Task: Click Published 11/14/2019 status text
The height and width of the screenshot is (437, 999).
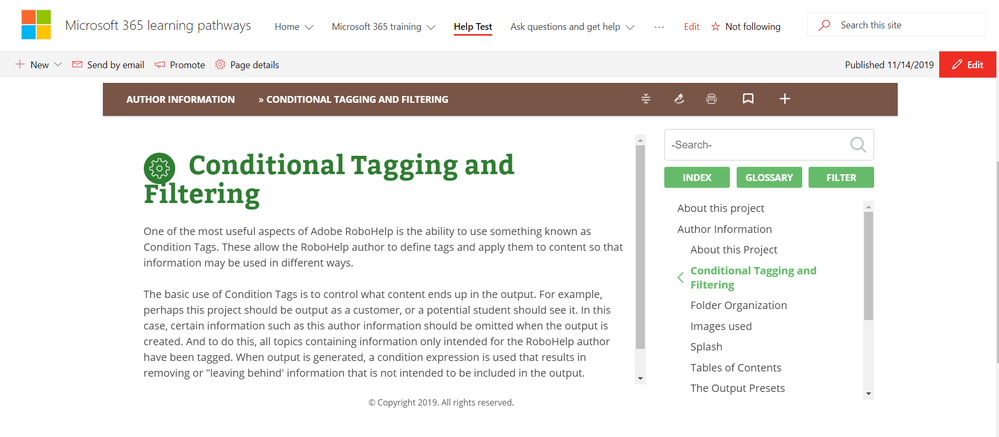Action: pyautogui.click(x=888, y=65)
